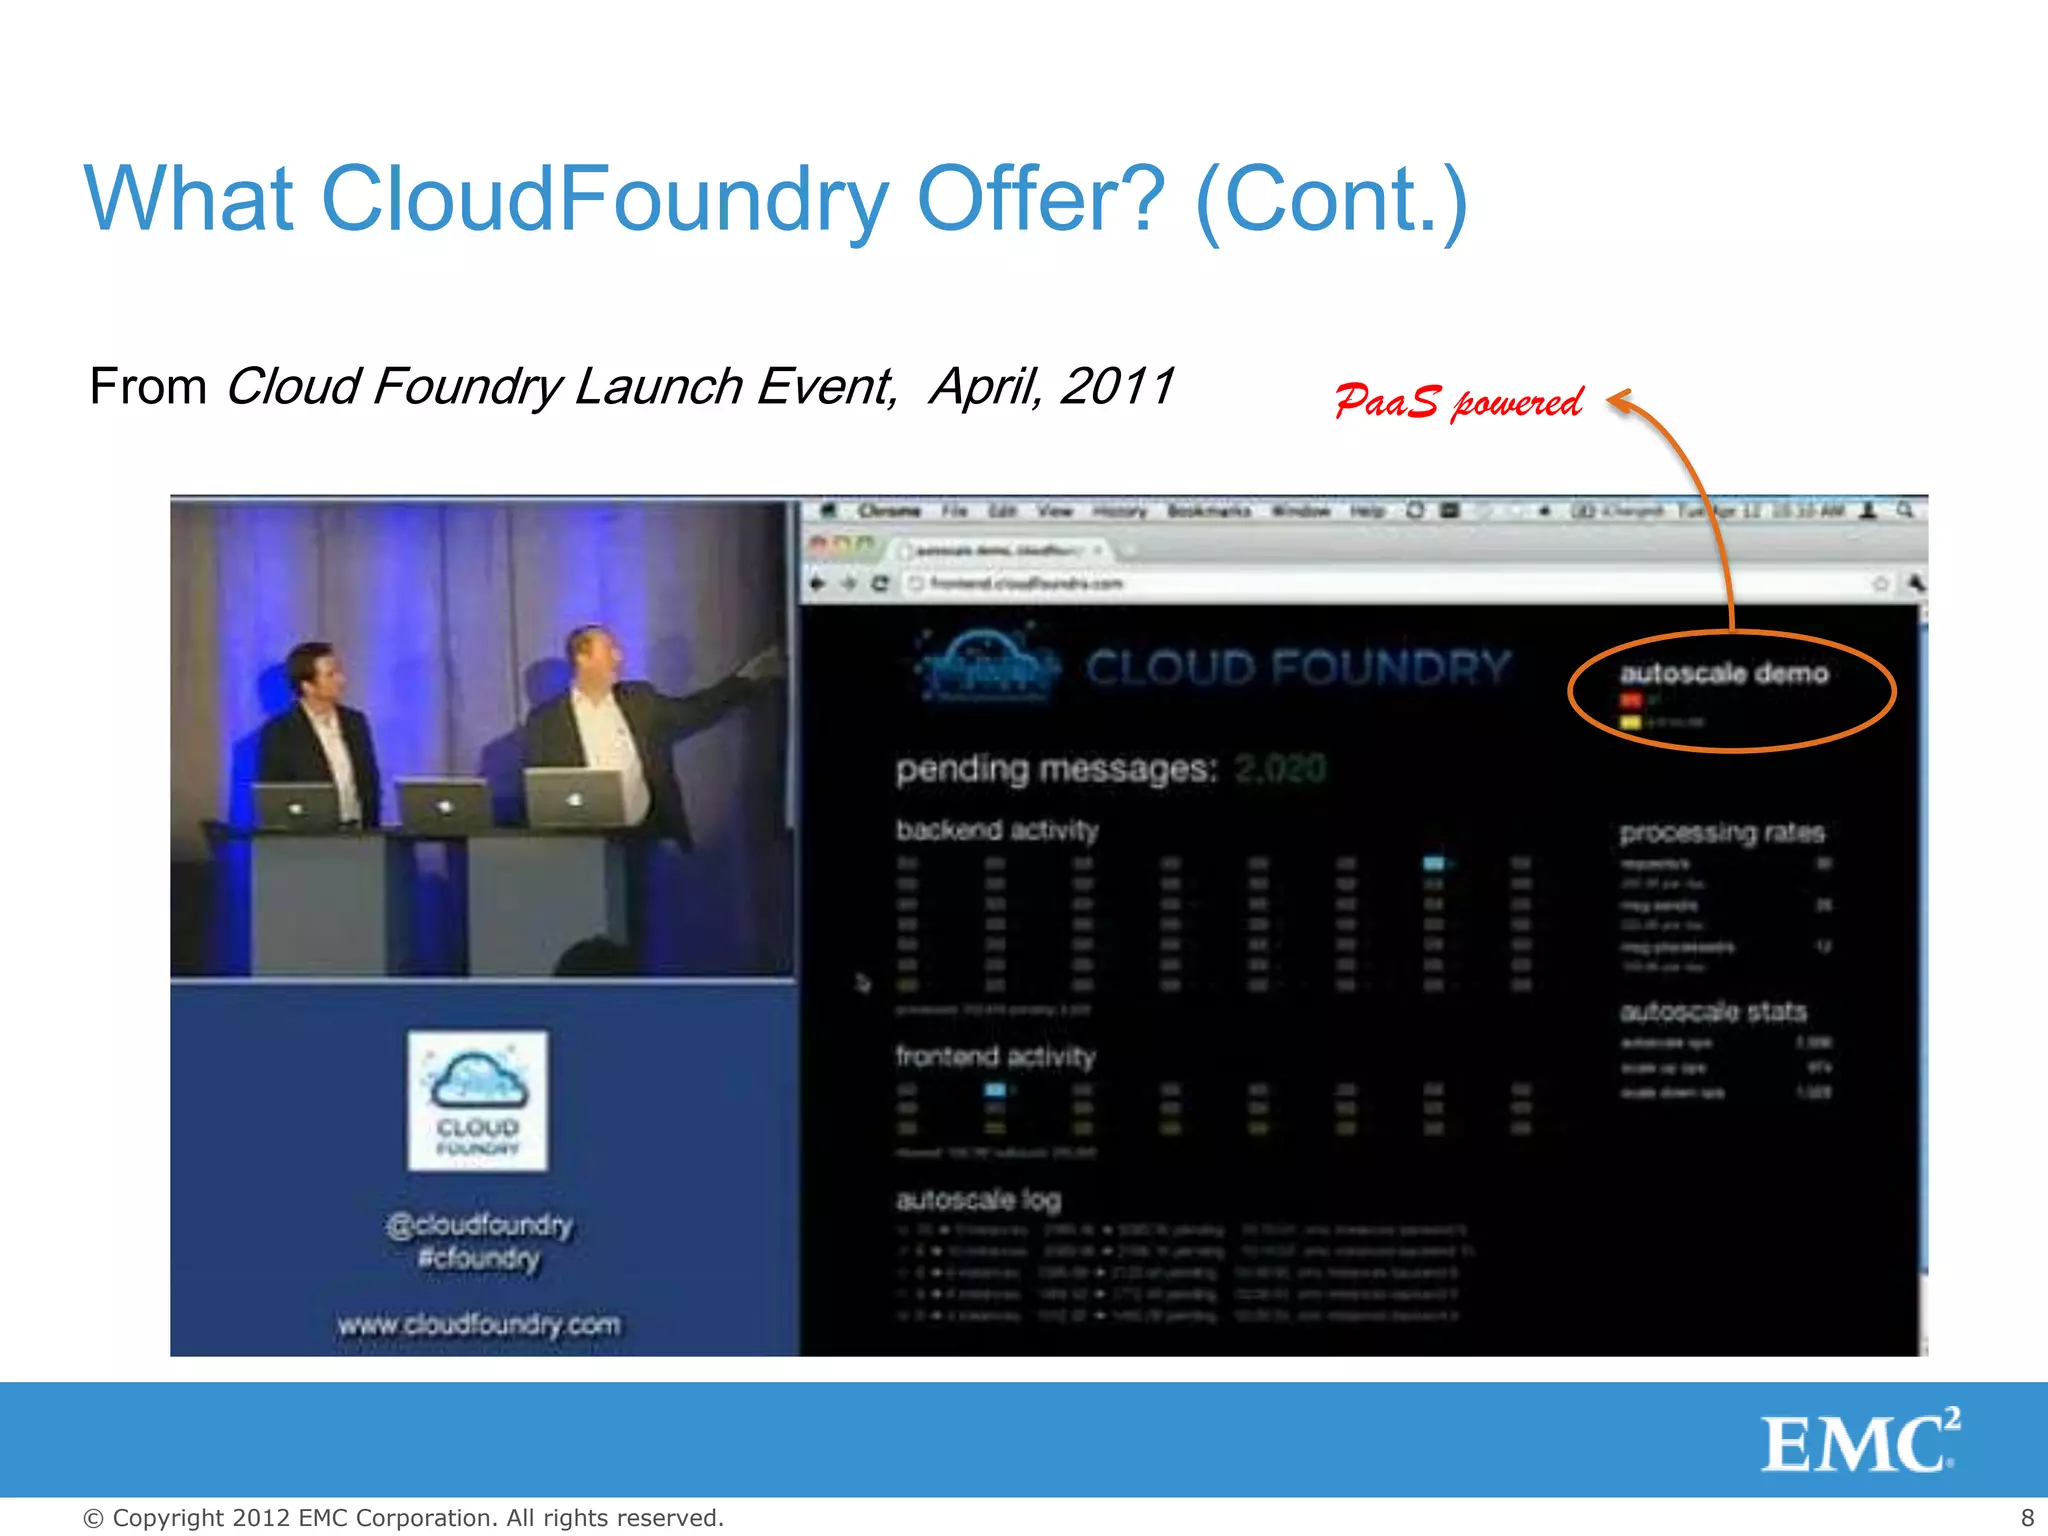Image resolution: width=2048 pixels, height=1536 pixels.
Task: Click the presenters video frame
Action: click(483, 738)
